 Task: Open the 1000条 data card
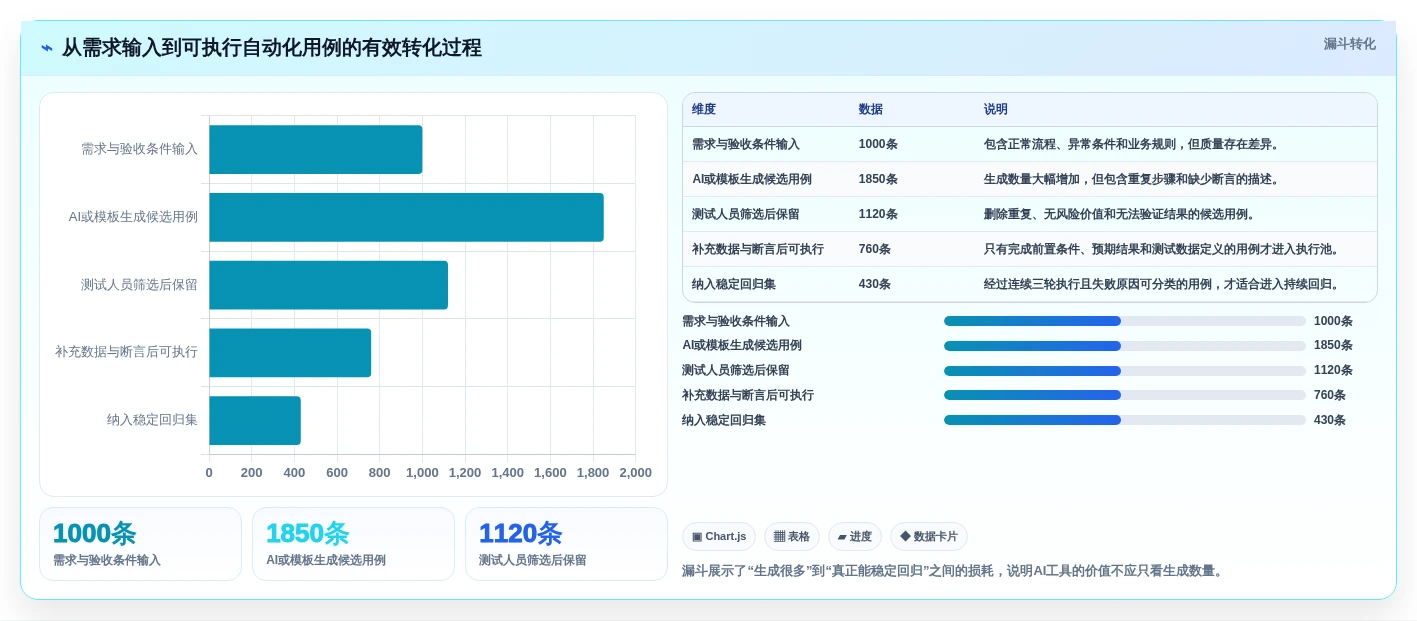point(140,544)
